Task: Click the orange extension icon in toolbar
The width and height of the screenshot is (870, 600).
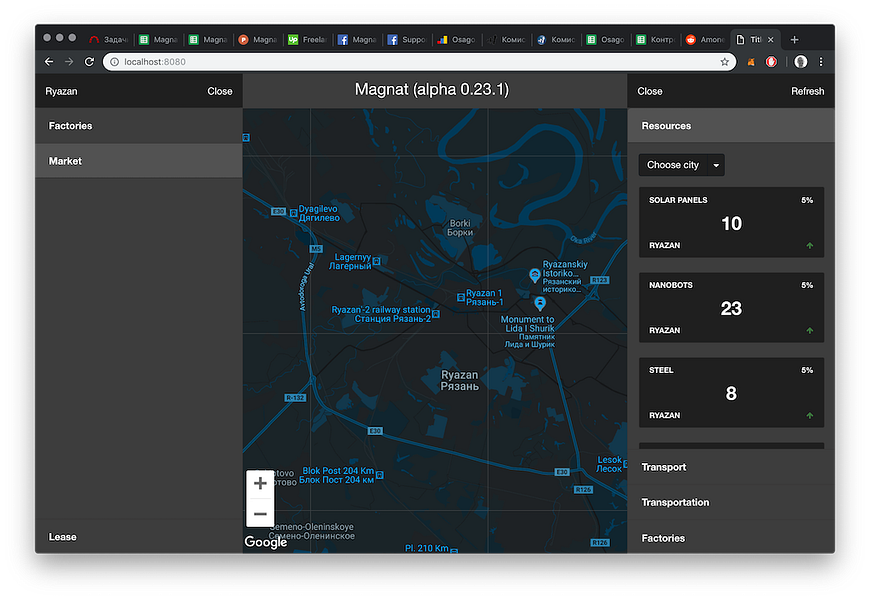Action: (751, 62)
